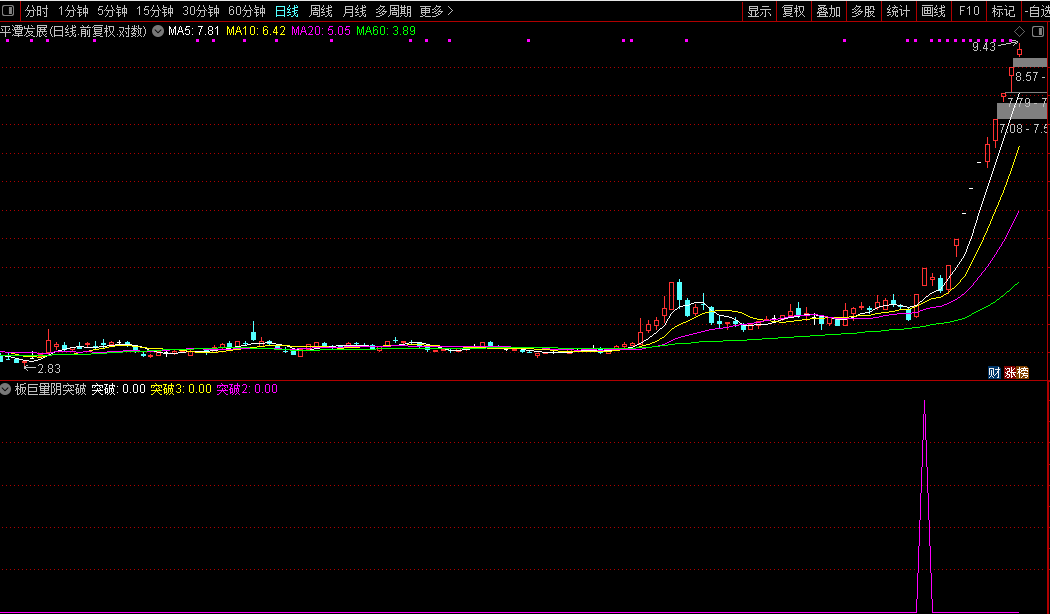Screen dimensions: 1050x614
Task: Select the 日线 daily chart tab
Action: (x=287, y=11)
